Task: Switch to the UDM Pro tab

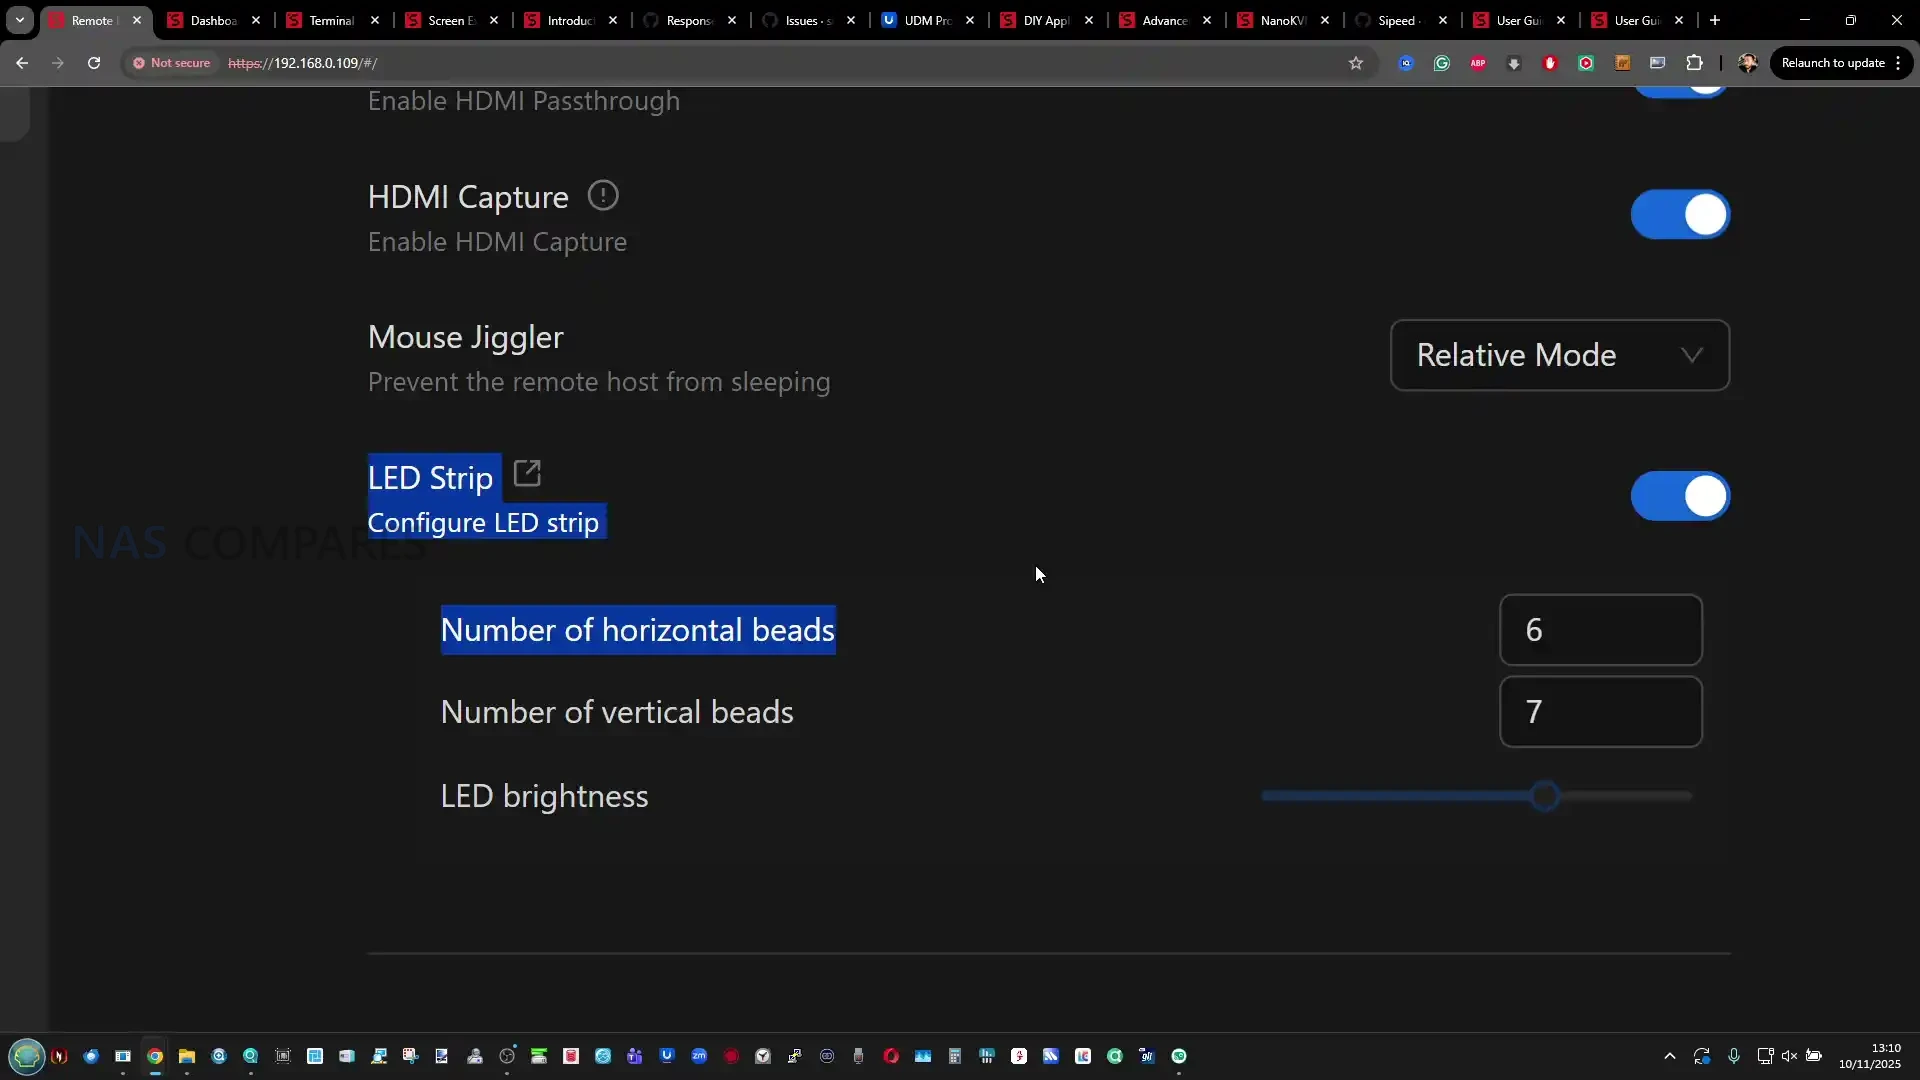Action: coord(925,20)
